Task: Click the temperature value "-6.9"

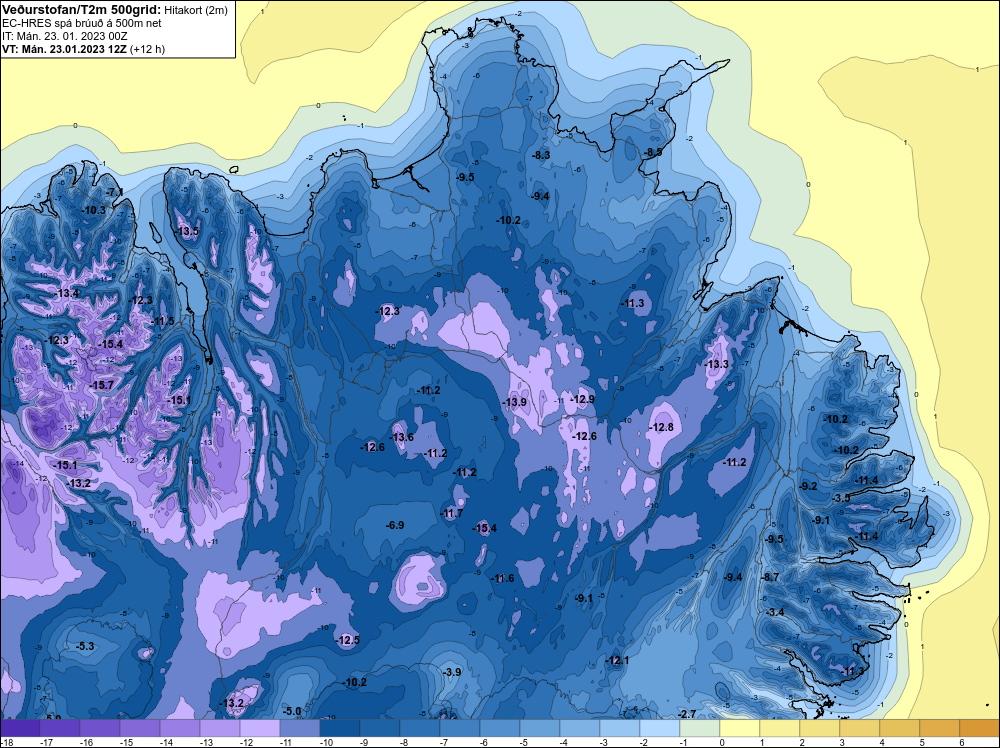Action: pos(395,525)
